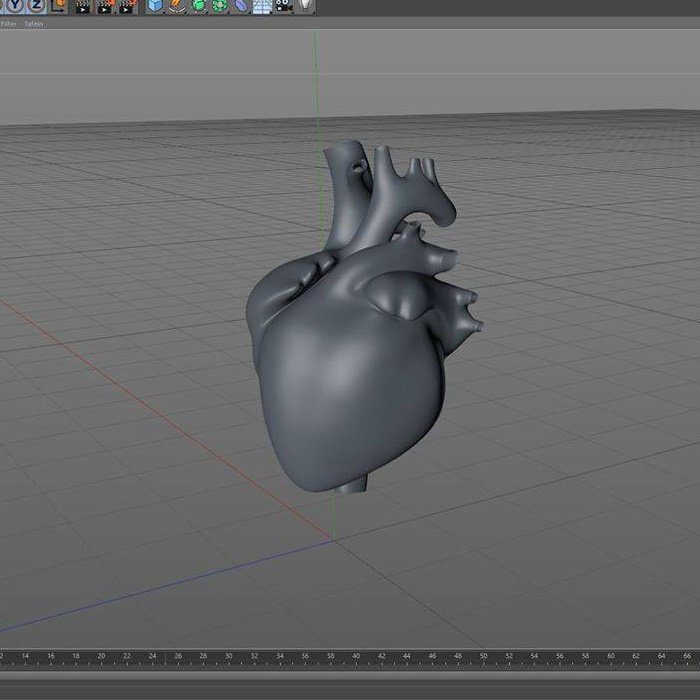Select the Spline Pen tool
This screenshot has height=700, width=700.
[176, 6]
